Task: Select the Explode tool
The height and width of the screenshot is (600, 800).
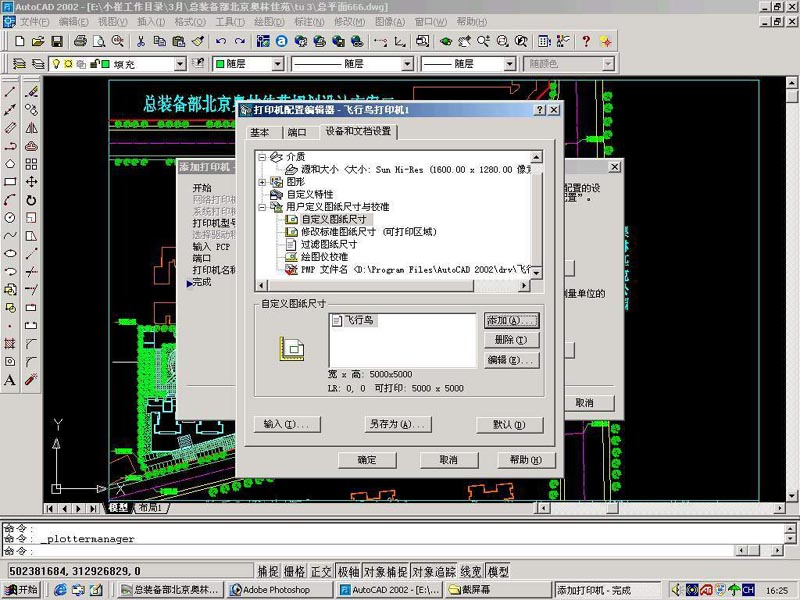Action: [x=31, y=380]
